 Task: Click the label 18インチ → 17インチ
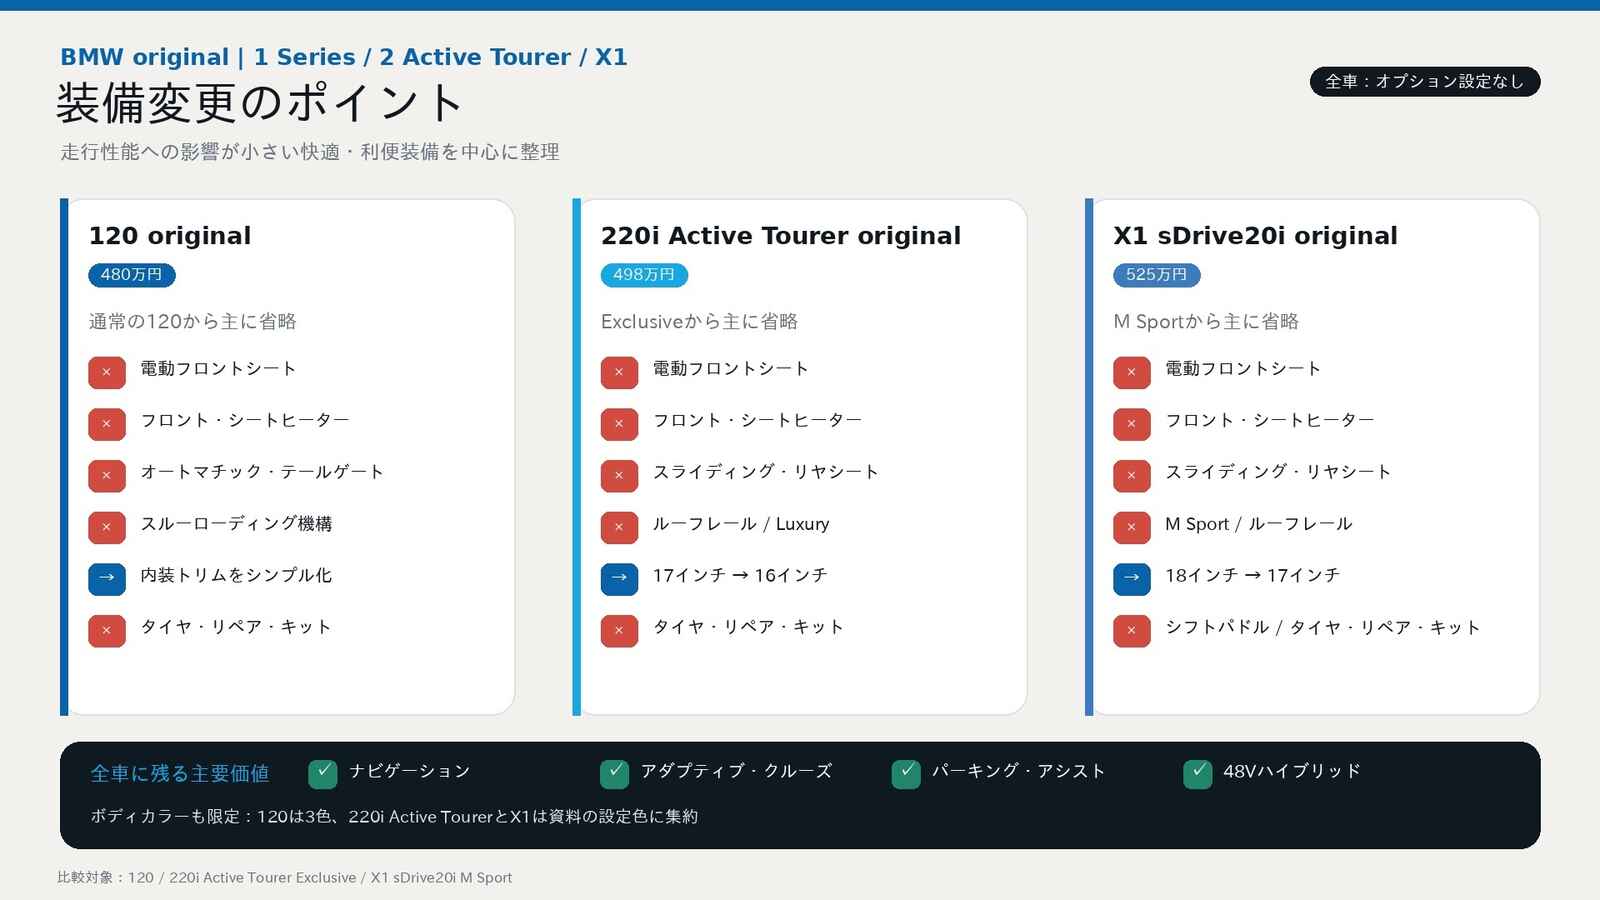1252,575
